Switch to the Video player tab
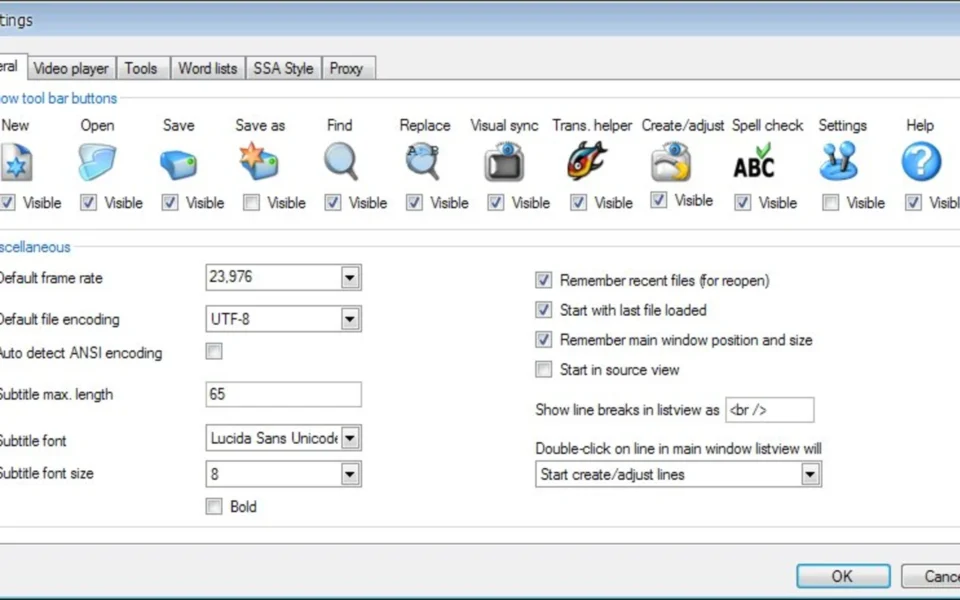 [71, 68]
